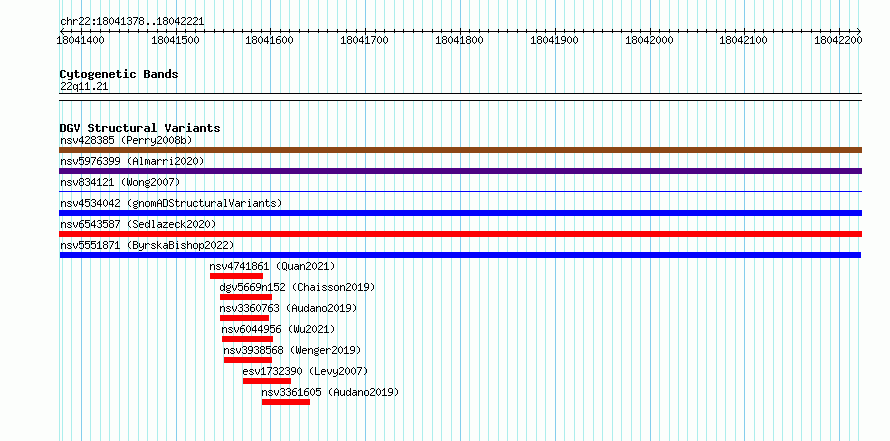Screen dimensions: 890x441
Task: Open dgv5669n152 (Chaisson2019) label
Action: (297, 287)
